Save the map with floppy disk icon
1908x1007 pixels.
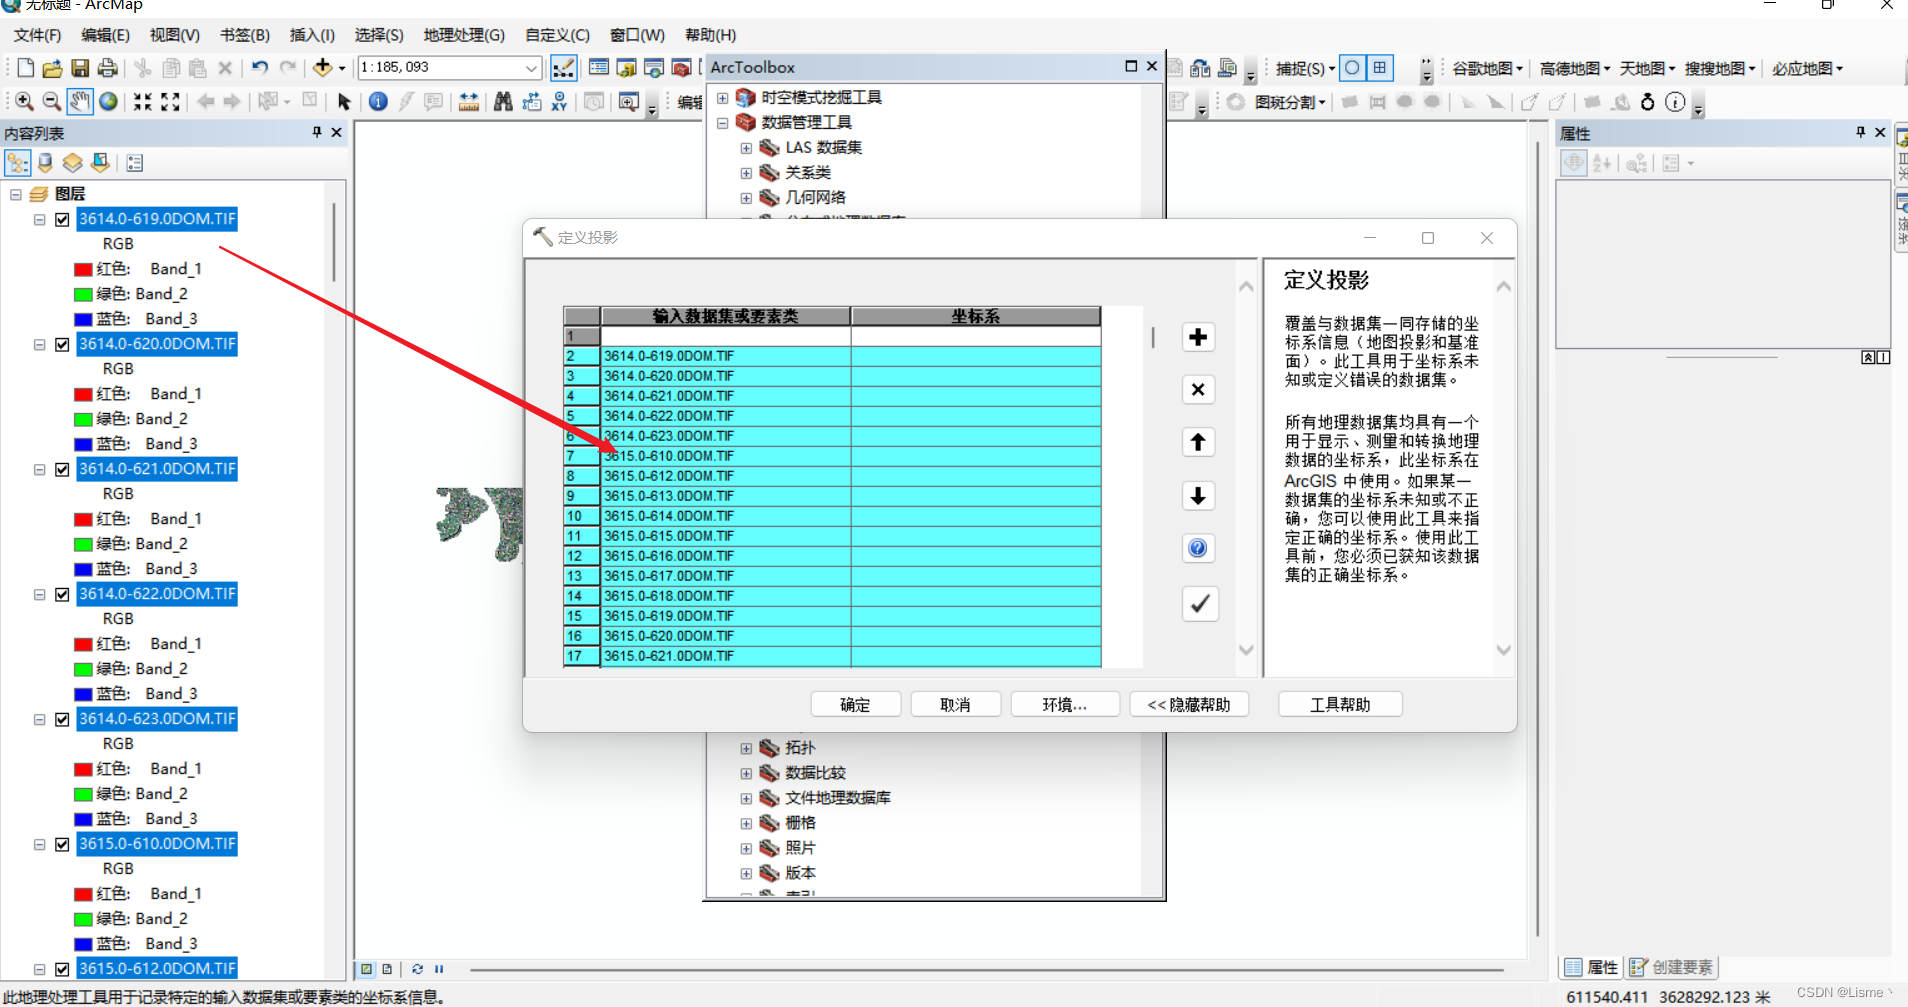coord(80,68)
